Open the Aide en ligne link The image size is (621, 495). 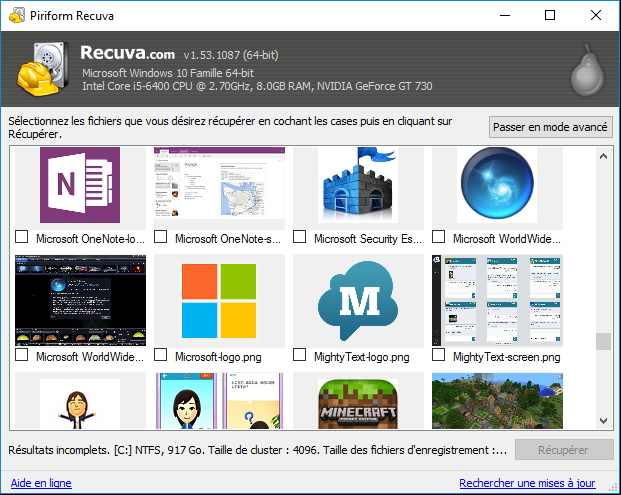tap(41, 483)
